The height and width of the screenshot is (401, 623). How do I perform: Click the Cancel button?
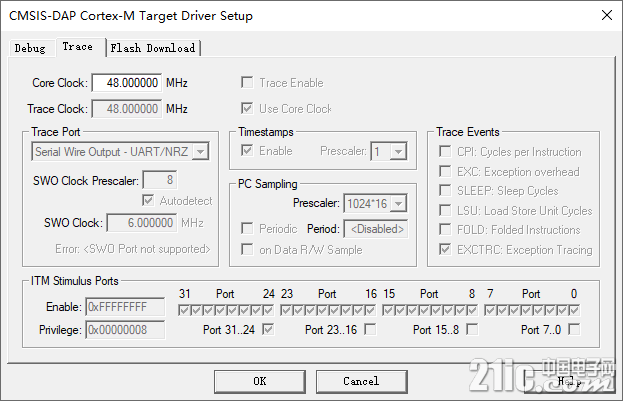point(362,382)
